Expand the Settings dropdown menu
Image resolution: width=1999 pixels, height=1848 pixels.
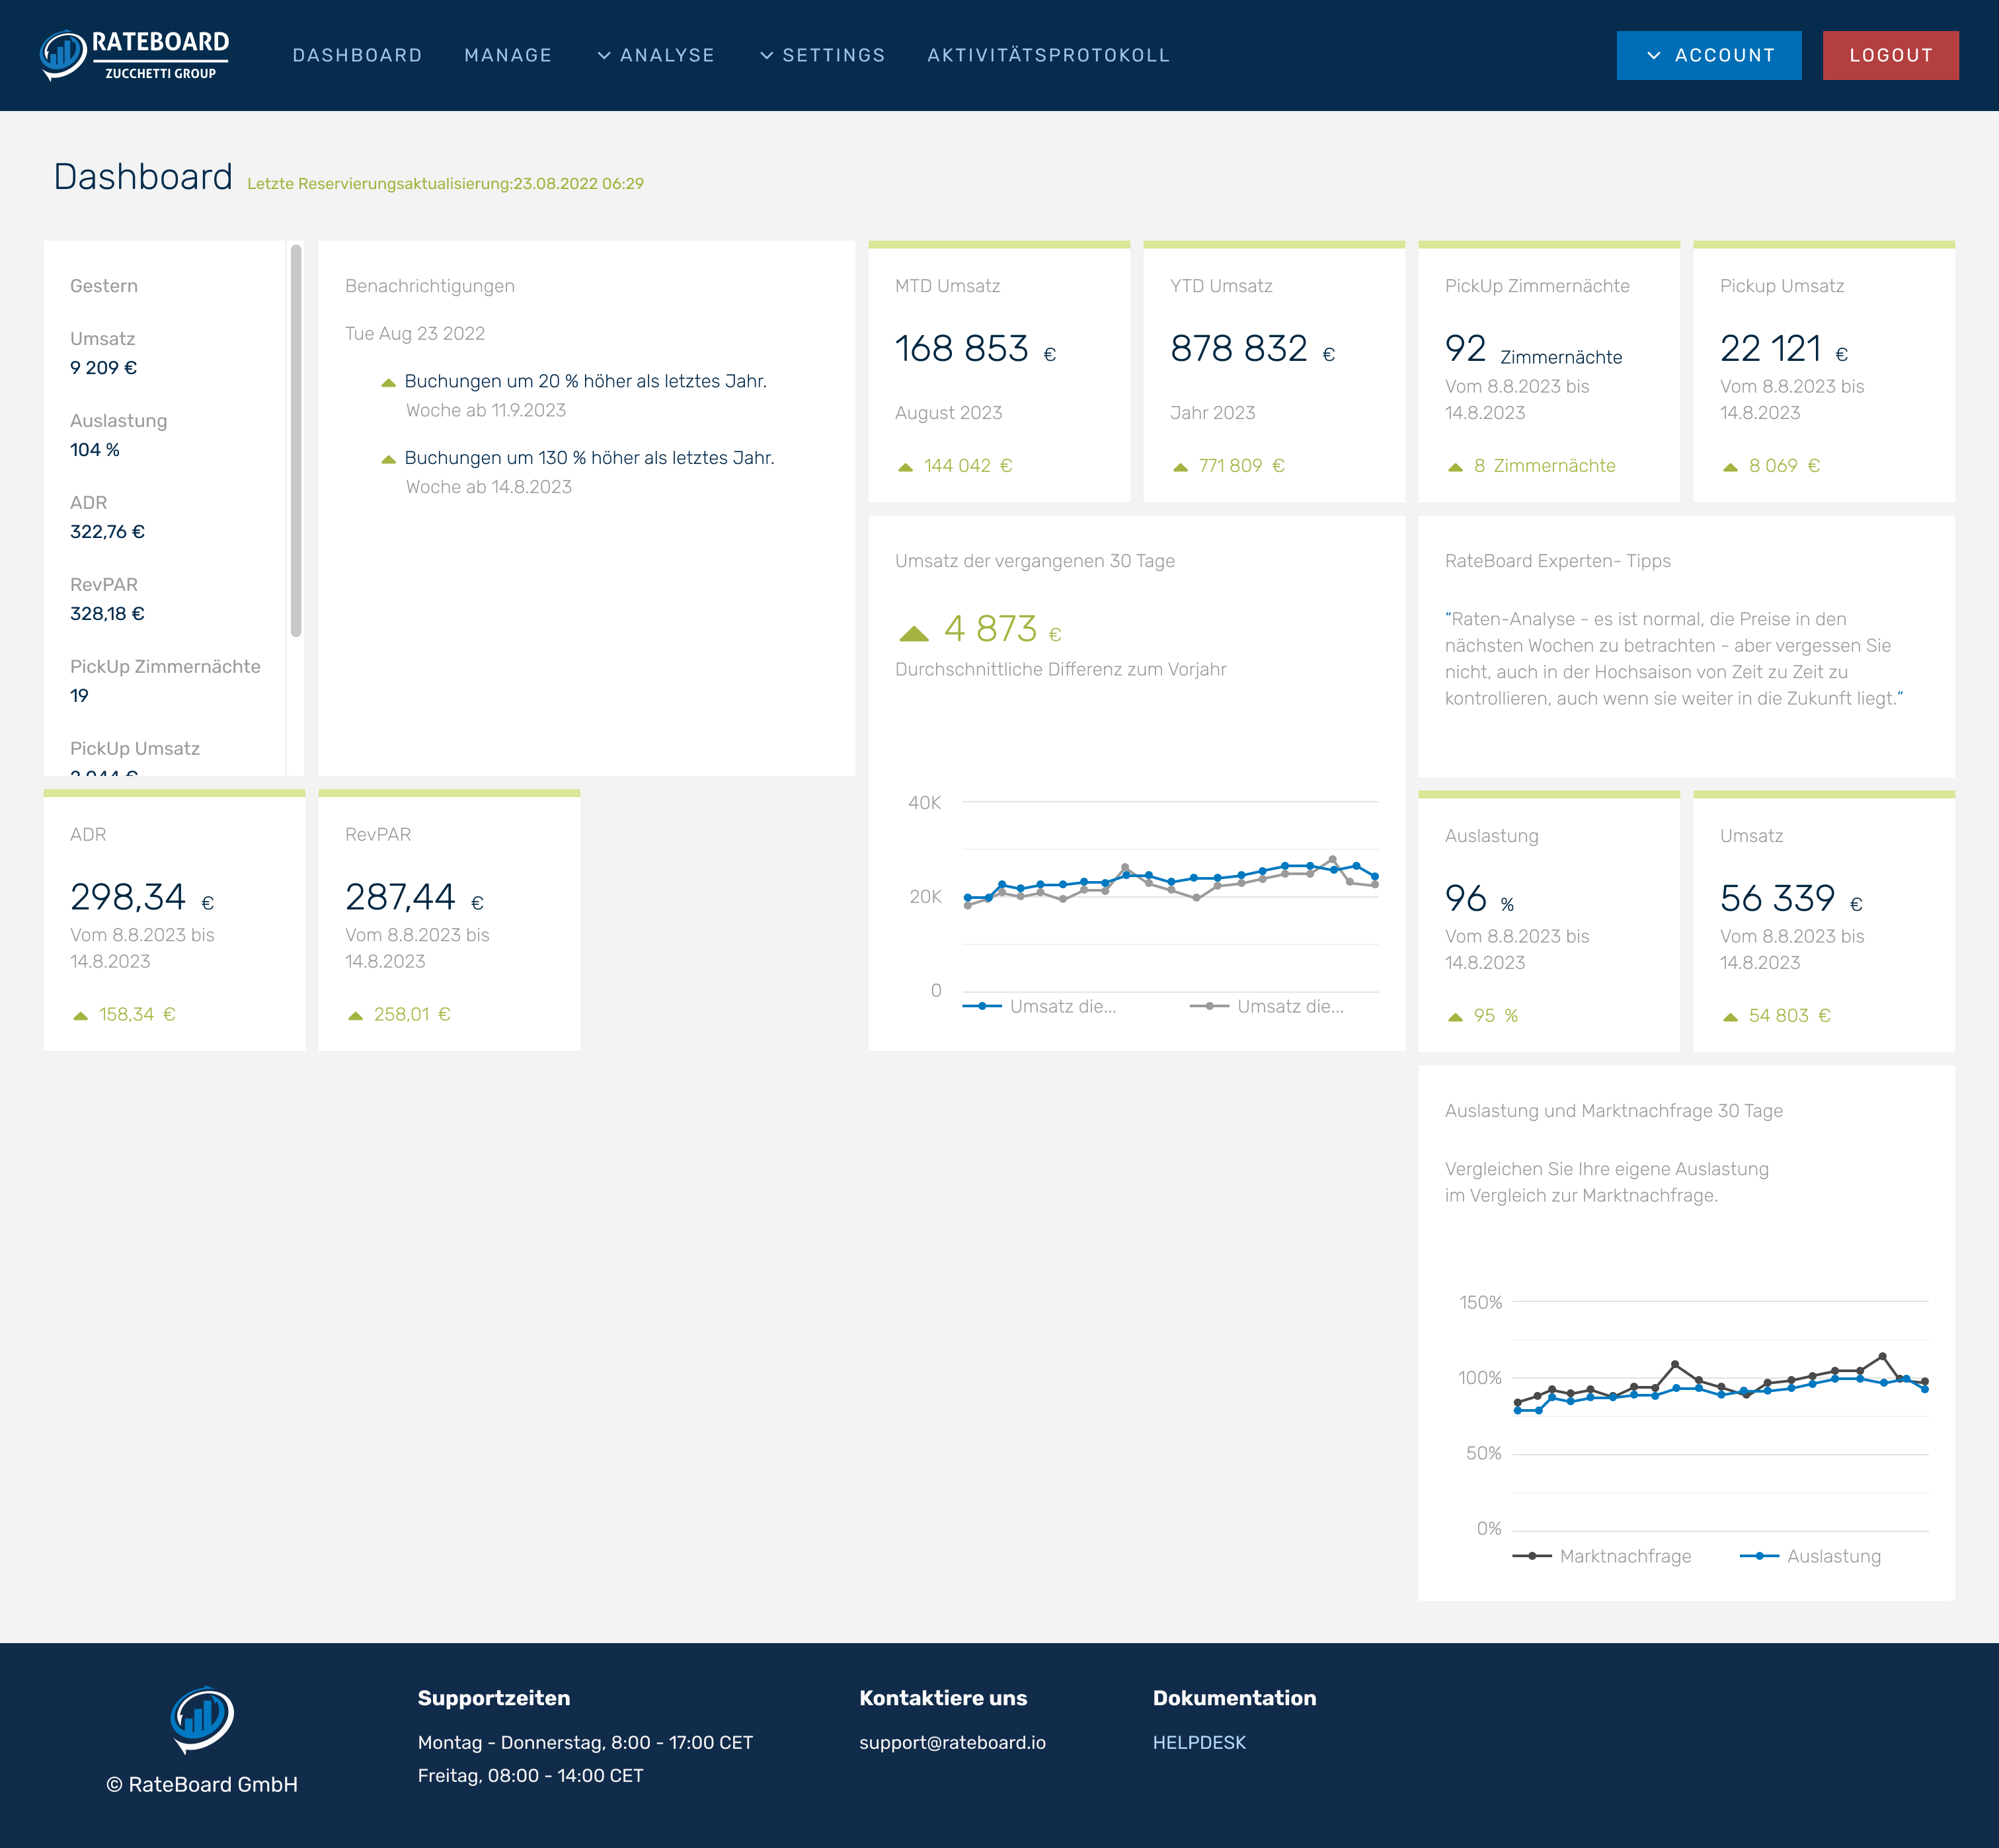click(822, 55)
